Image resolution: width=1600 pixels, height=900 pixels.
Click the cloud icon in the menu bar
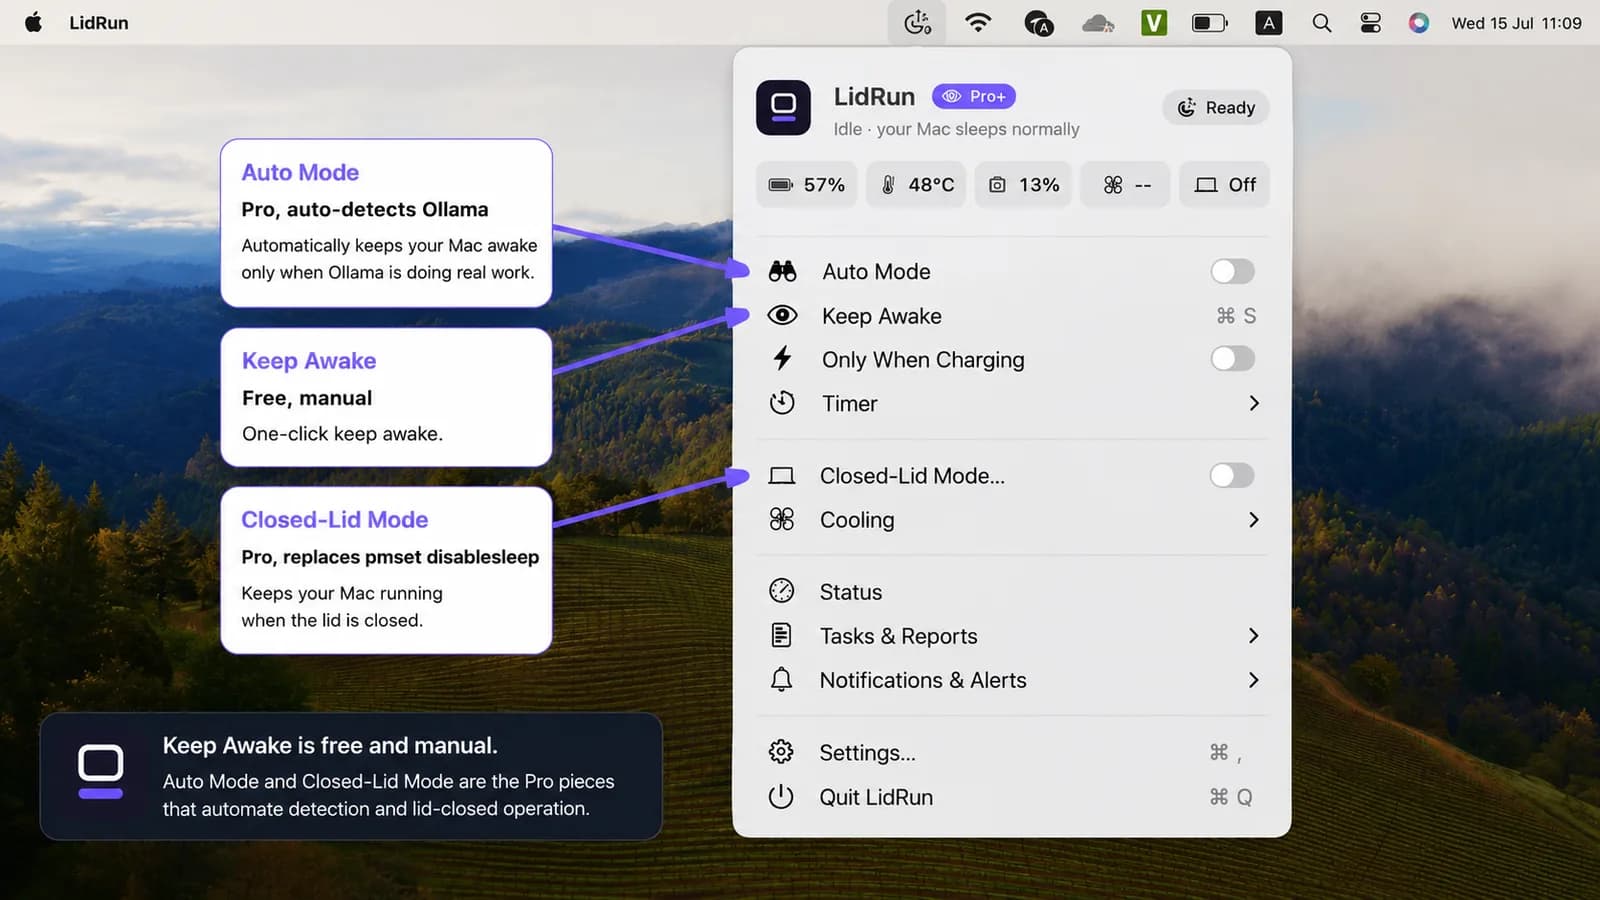pyautogui.click(x=1098, y=22)
